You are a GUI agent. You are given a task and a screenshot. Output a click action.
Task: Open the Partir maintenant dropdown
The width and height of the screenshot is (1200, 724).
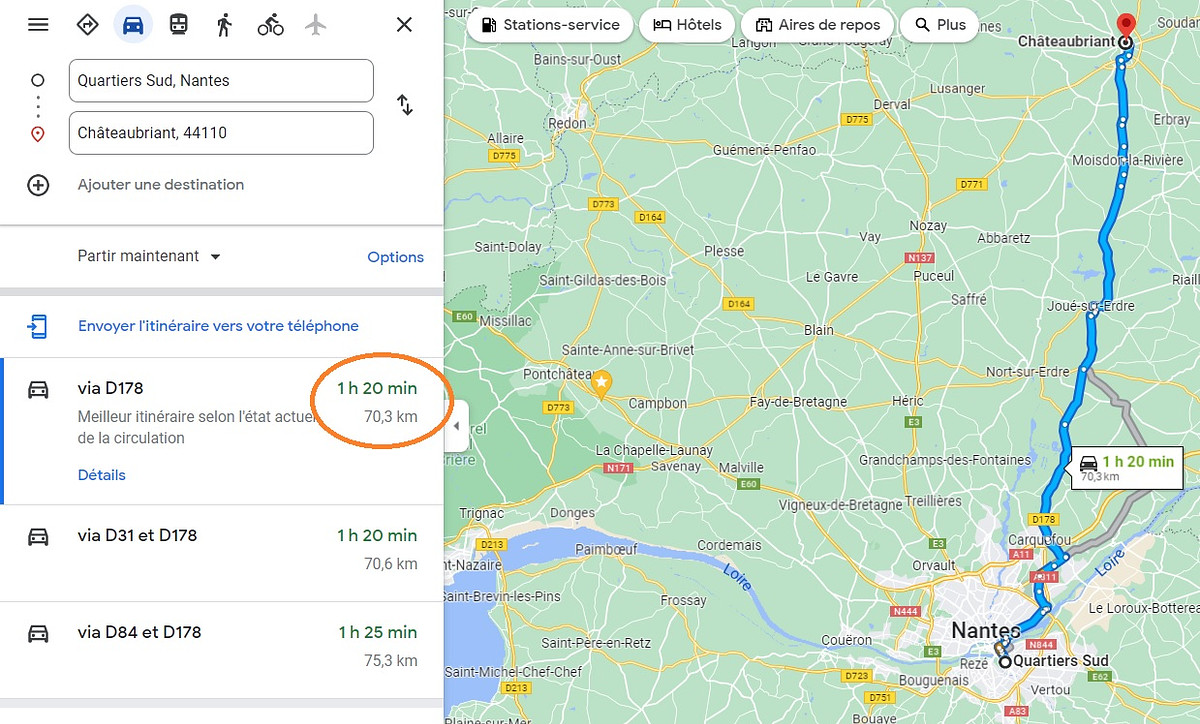coord(150,256)
